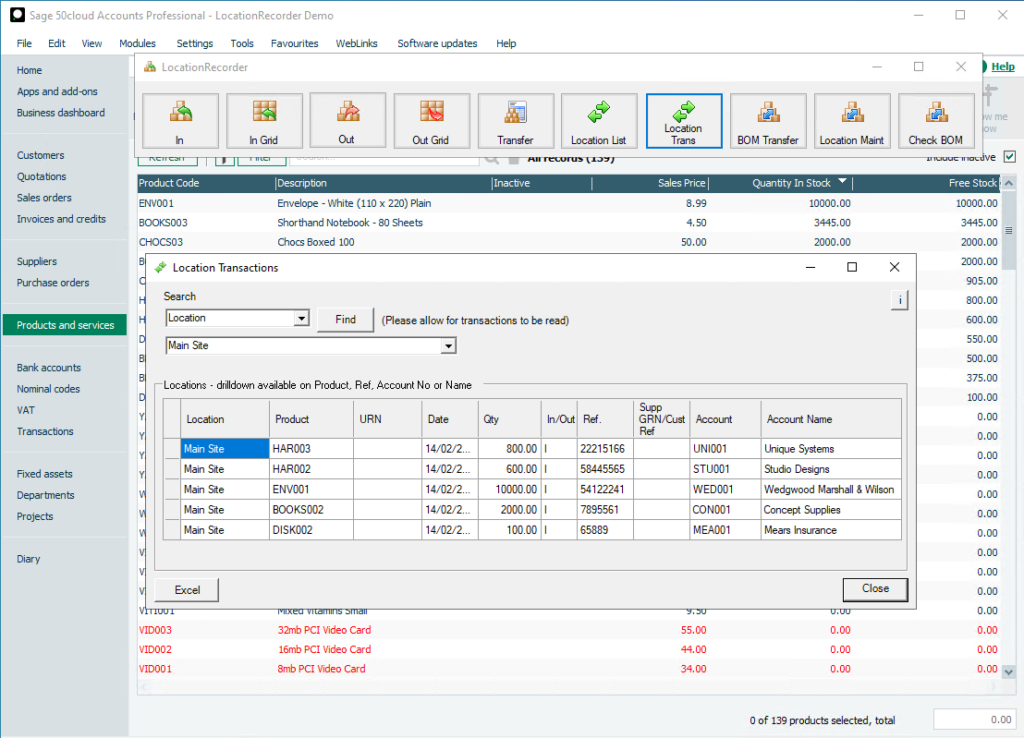This screenshot has height=738, width=1024.
Task: Toggle the Include inactive checkbox
Action: coord(1009,157)
